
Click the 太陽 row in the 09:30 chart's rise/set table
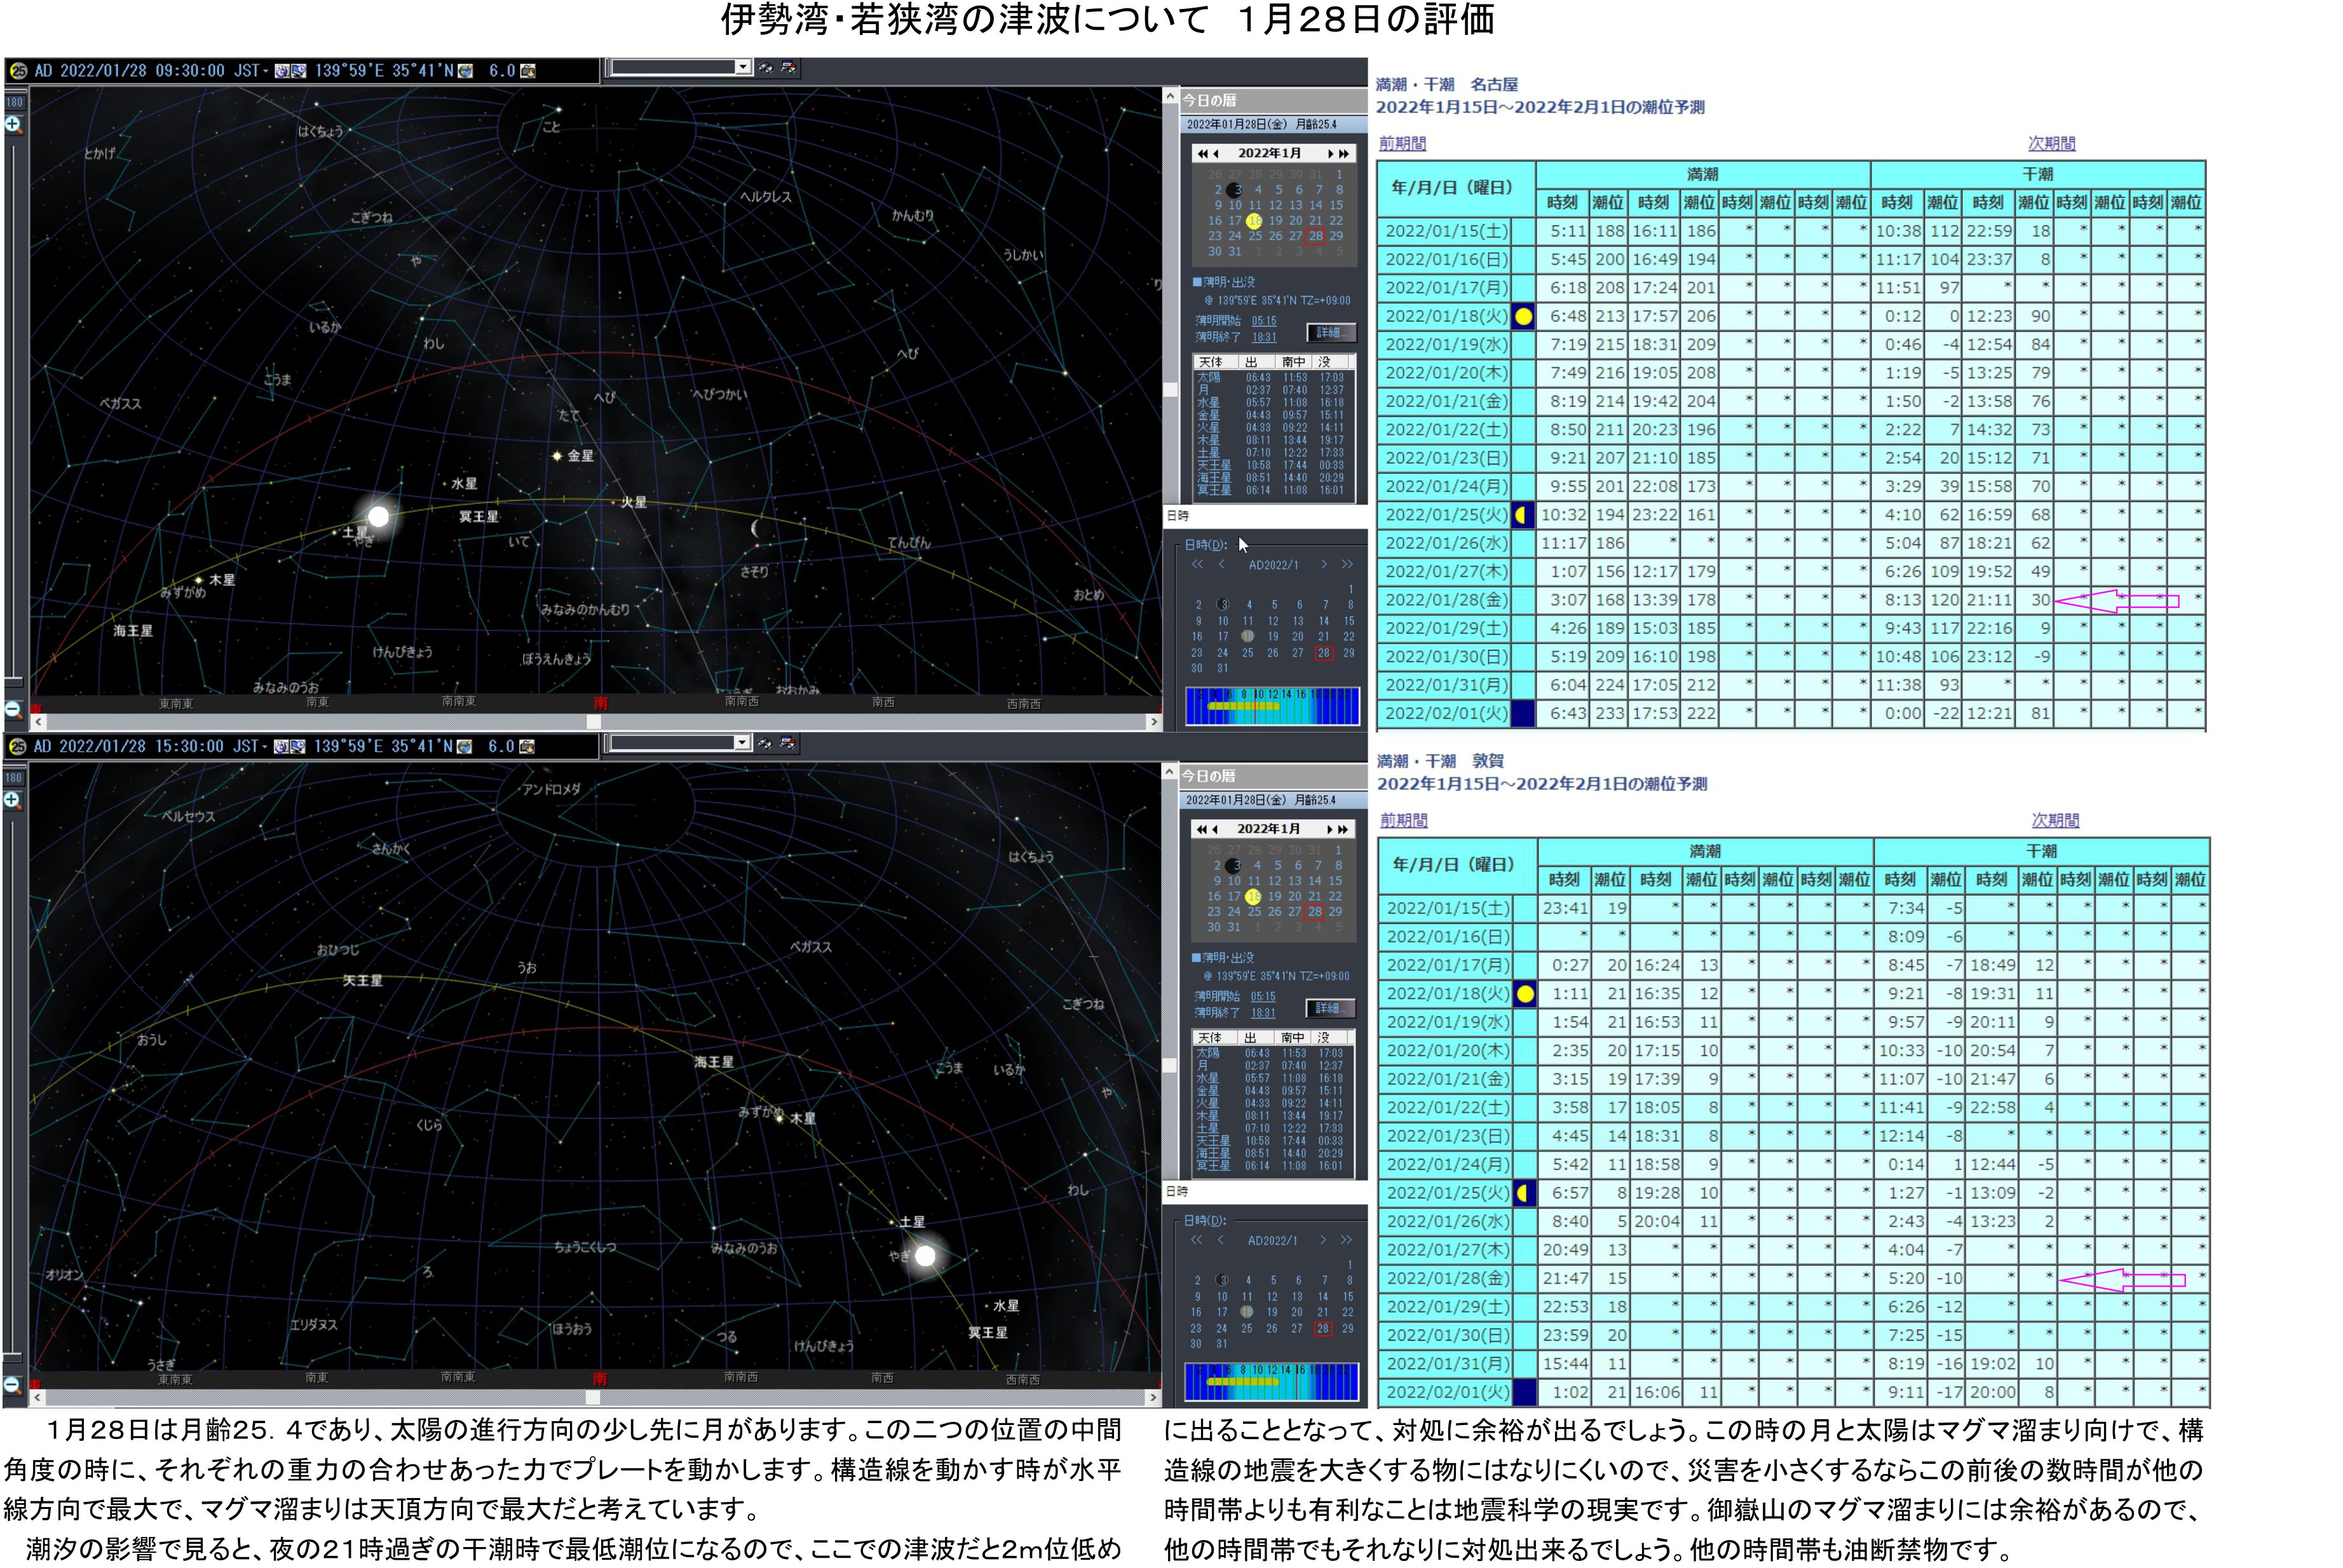(1274, 378)
